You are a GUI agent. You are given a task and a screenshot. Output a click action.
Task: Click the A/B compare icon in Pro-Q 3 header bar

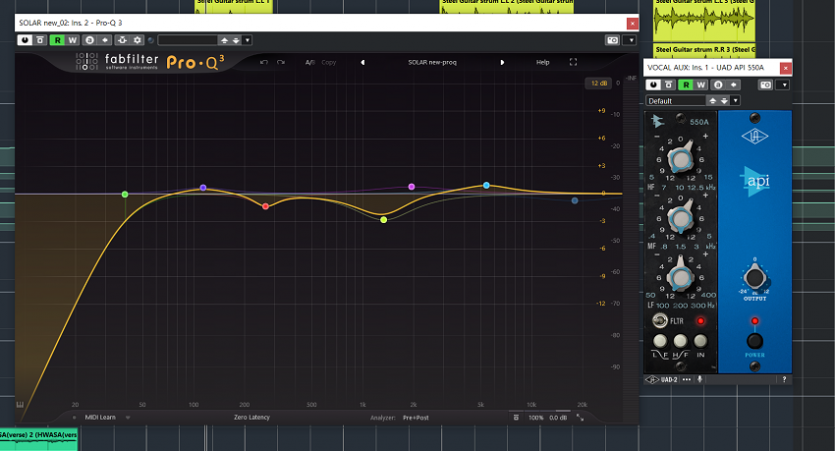point(89,40)
